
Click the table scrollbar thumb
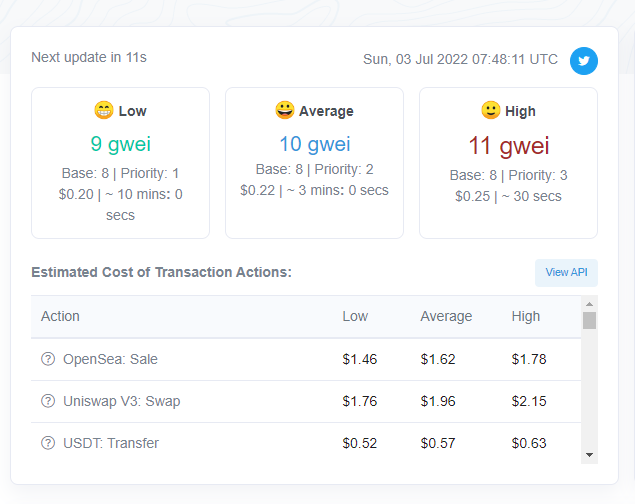590,321
